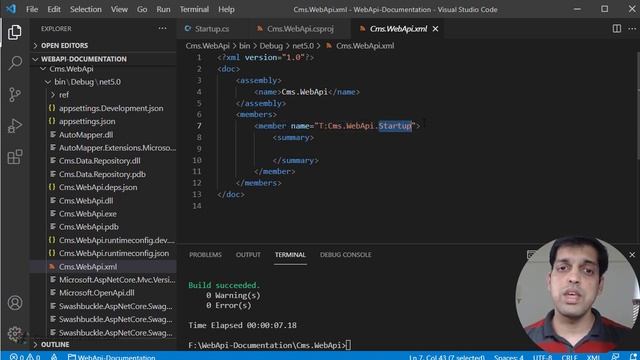640x360 pixels.
Task: Click net5.0 in the breadcrumb
Action: click(303, 46)
